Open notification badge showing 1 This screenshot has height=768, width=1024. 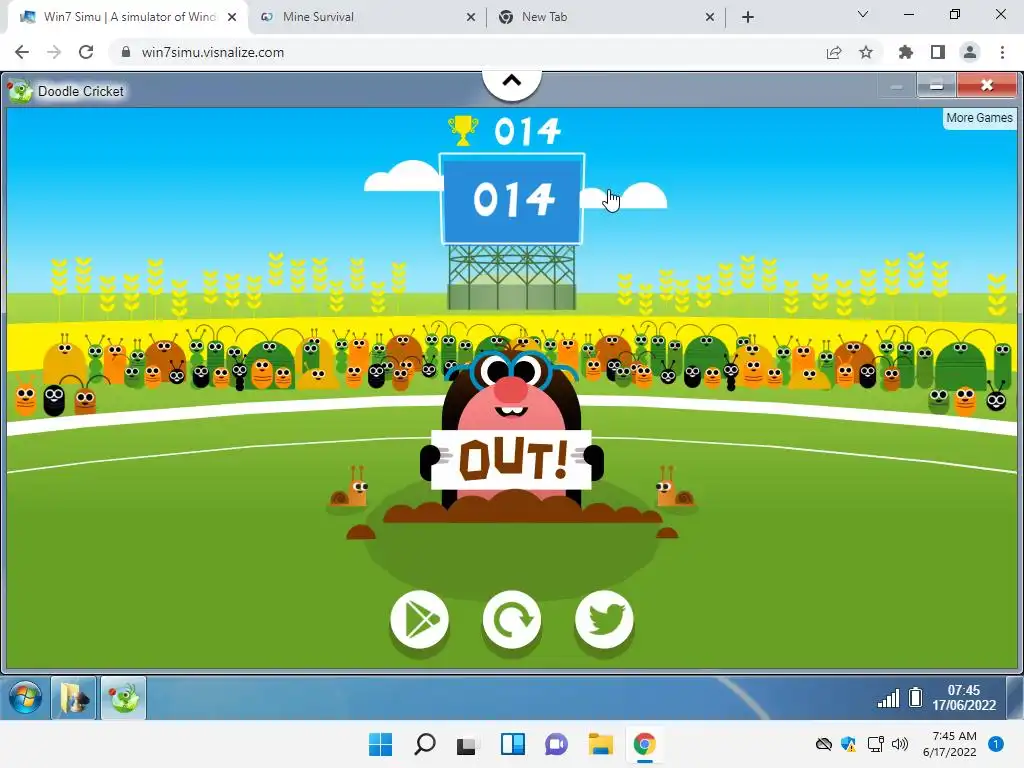click(x=995, y=744)
